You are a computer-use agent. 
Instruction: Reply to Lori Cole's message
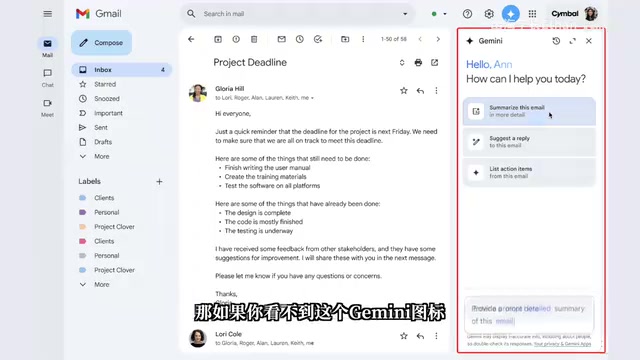tap(420, 336)
